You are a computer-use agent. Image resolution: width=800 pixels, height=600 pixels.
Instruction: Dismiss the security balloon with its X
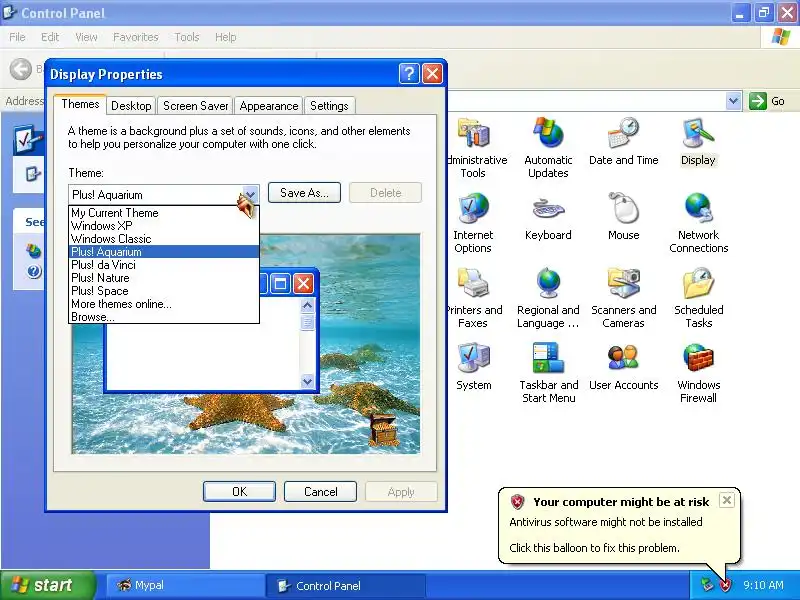pyautogui.click(x=727, y=500)
